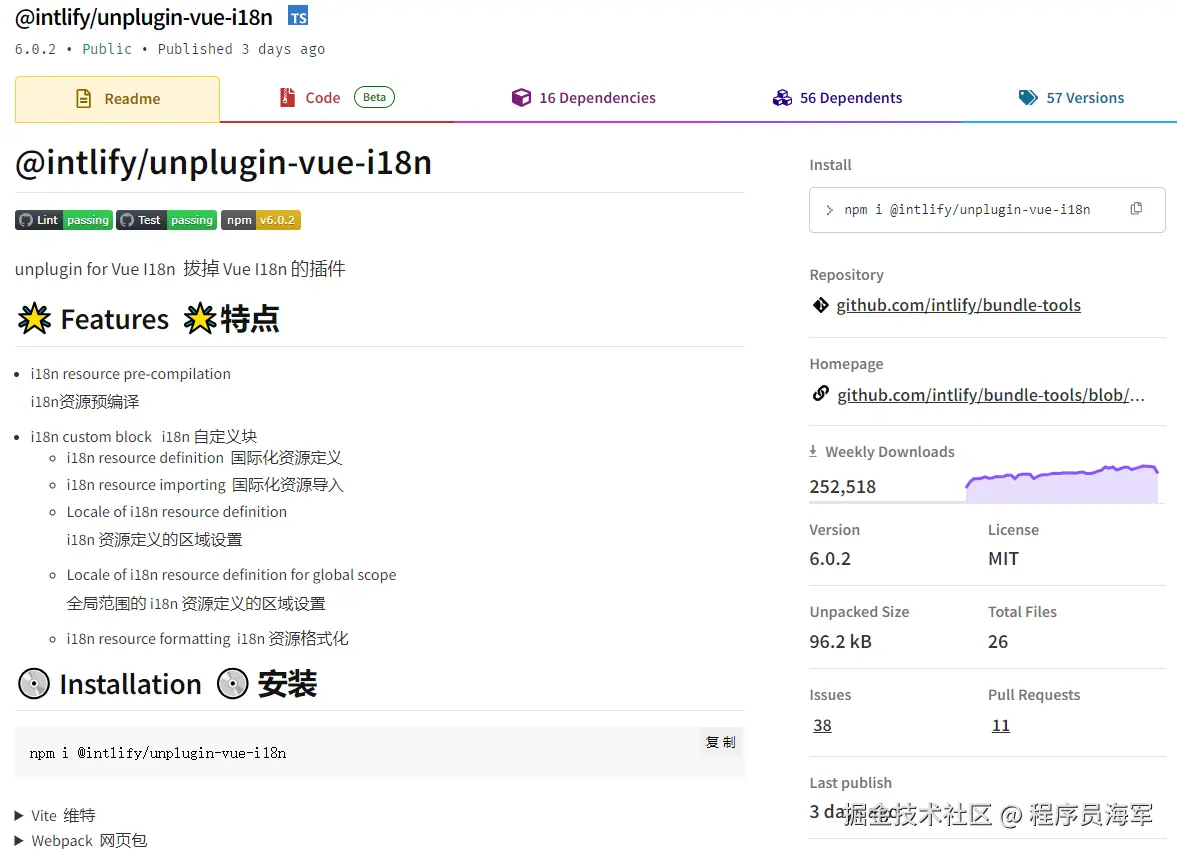This screenshot has height=852, width=1177.
Task: Open the Test passing badge
Action: pos(167,220)
